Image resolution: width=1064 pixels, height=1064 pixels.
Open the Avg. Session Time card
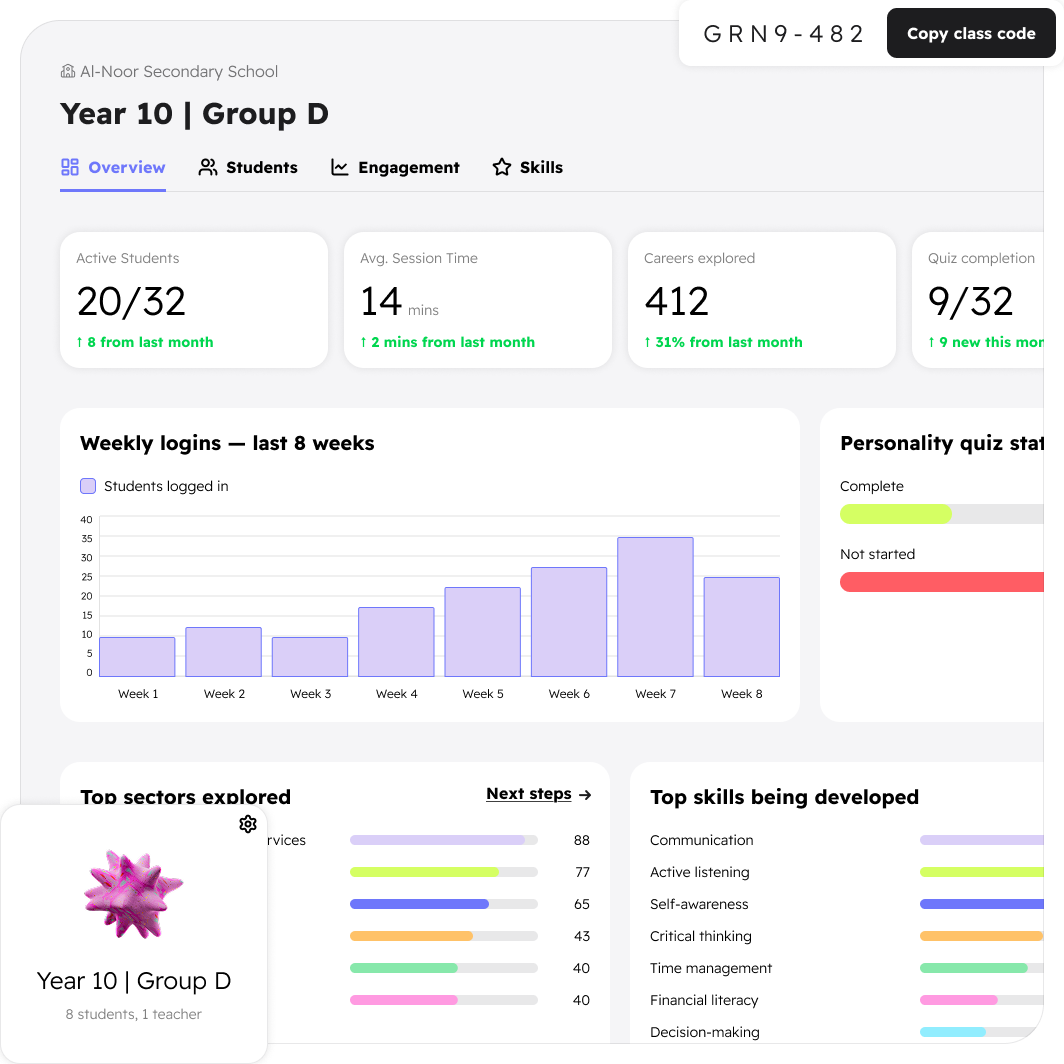(478, 300)
